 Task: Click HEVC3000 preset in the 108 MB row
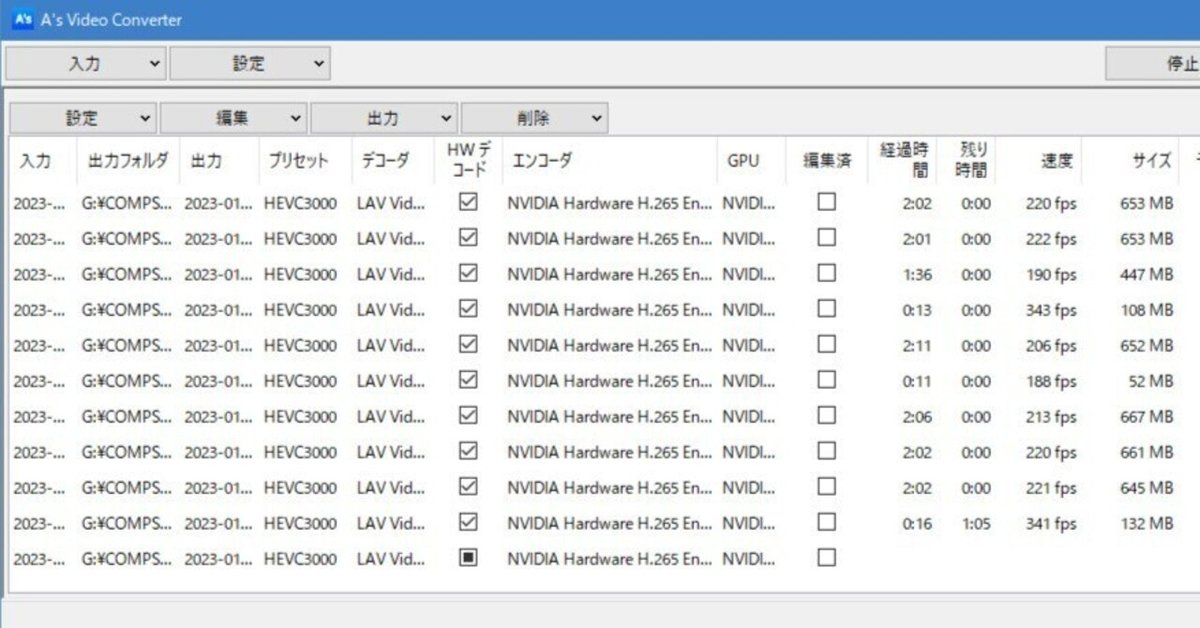[x=300, y=311]
